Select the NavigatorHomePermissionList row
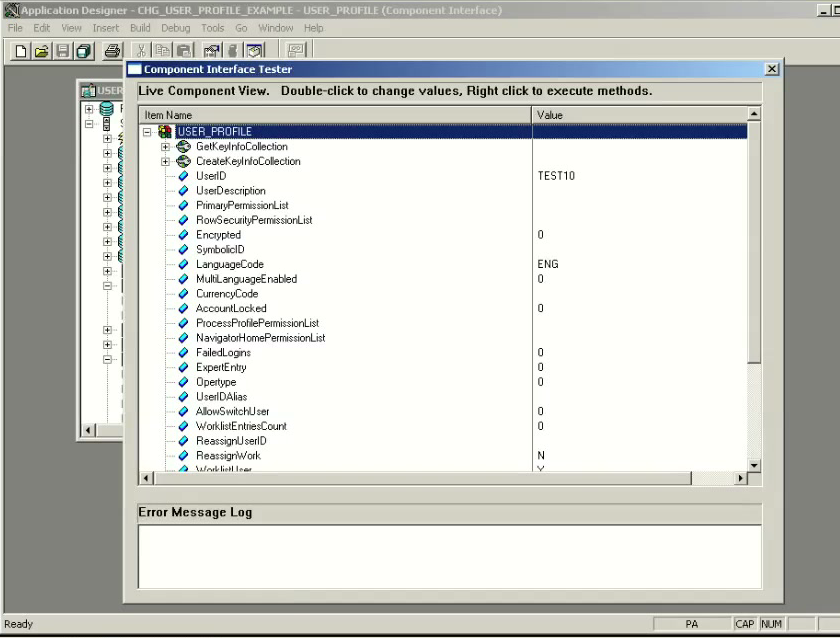This screenshot has width=840, height=638. 442,338
